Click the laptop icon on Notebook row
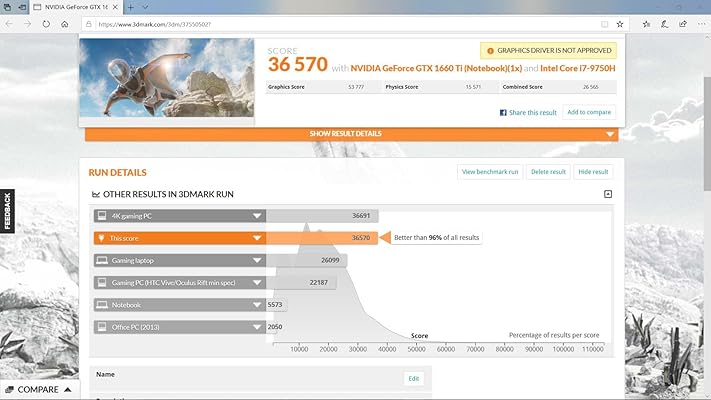This screenshot has height=400, width=711. pyautogui.click(x=102, y=305)
